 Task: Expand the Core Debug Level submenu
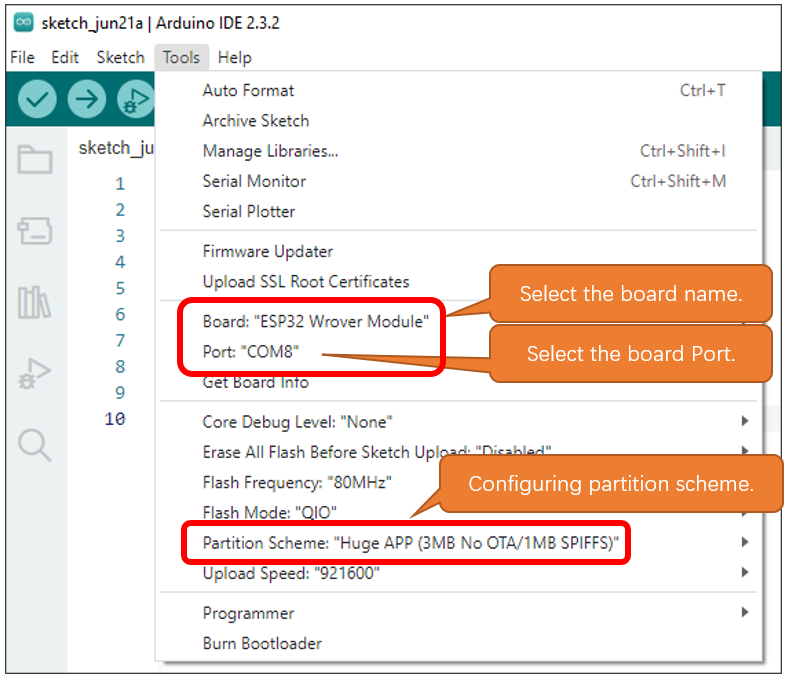click(x=459, y=422)
